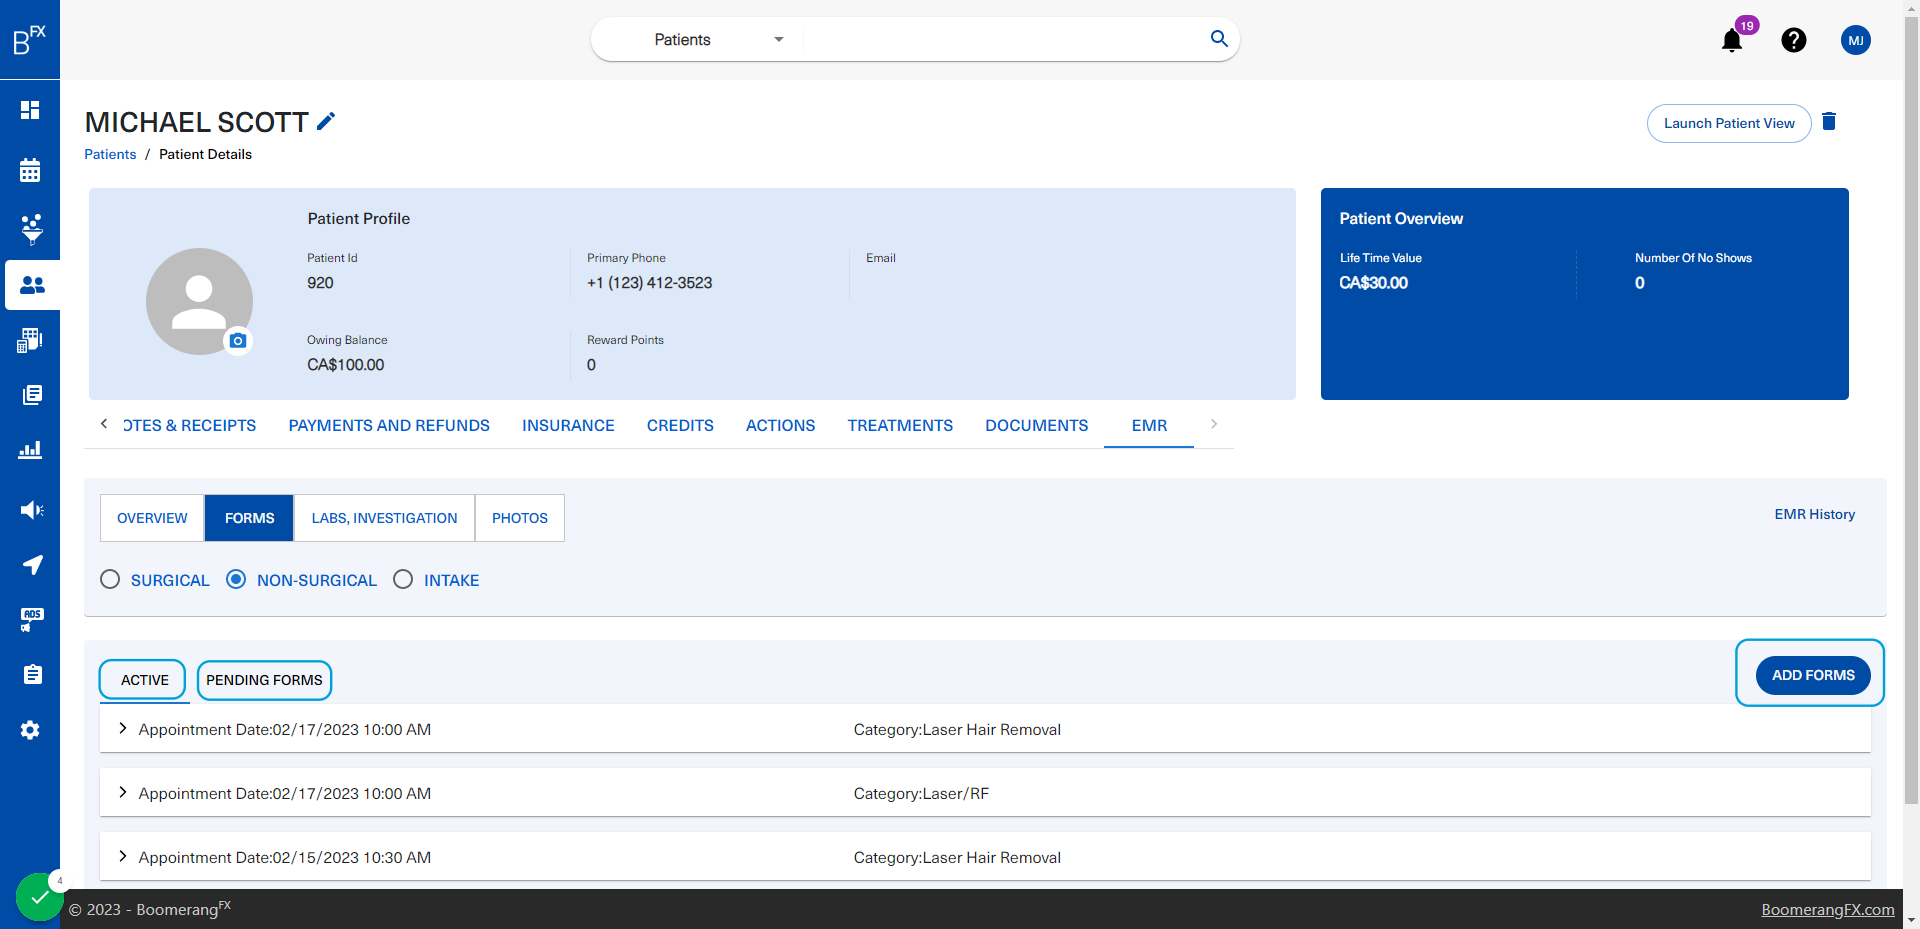Open the reports bar chart sidebar icon
The height and width of the screenshot is (929, 1920).
tap(30, 450)
